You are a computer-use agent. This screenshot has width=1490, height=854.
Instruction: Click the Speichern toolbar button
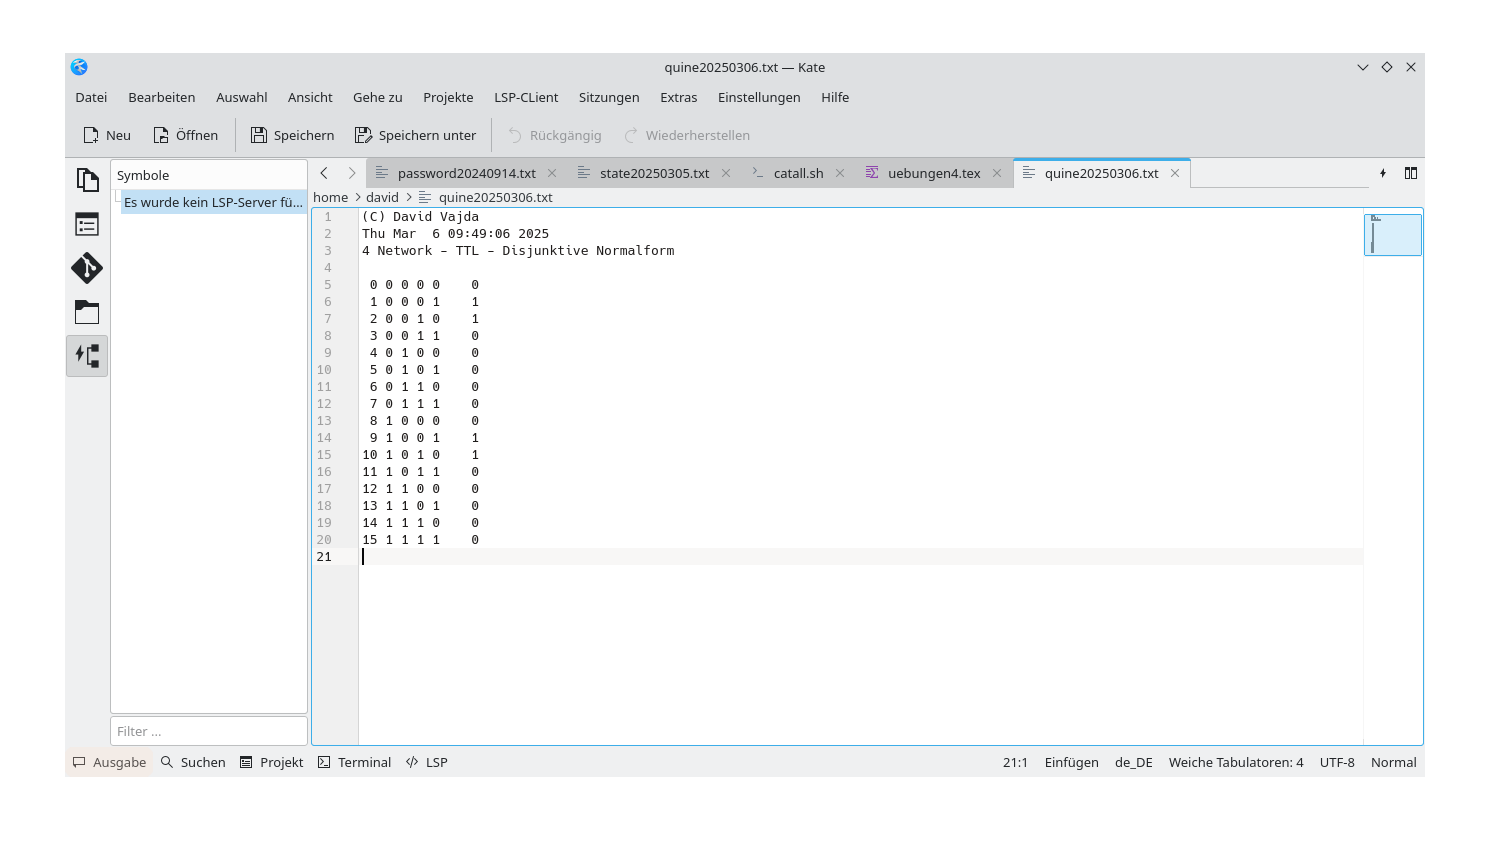click(x=292, y=135)
